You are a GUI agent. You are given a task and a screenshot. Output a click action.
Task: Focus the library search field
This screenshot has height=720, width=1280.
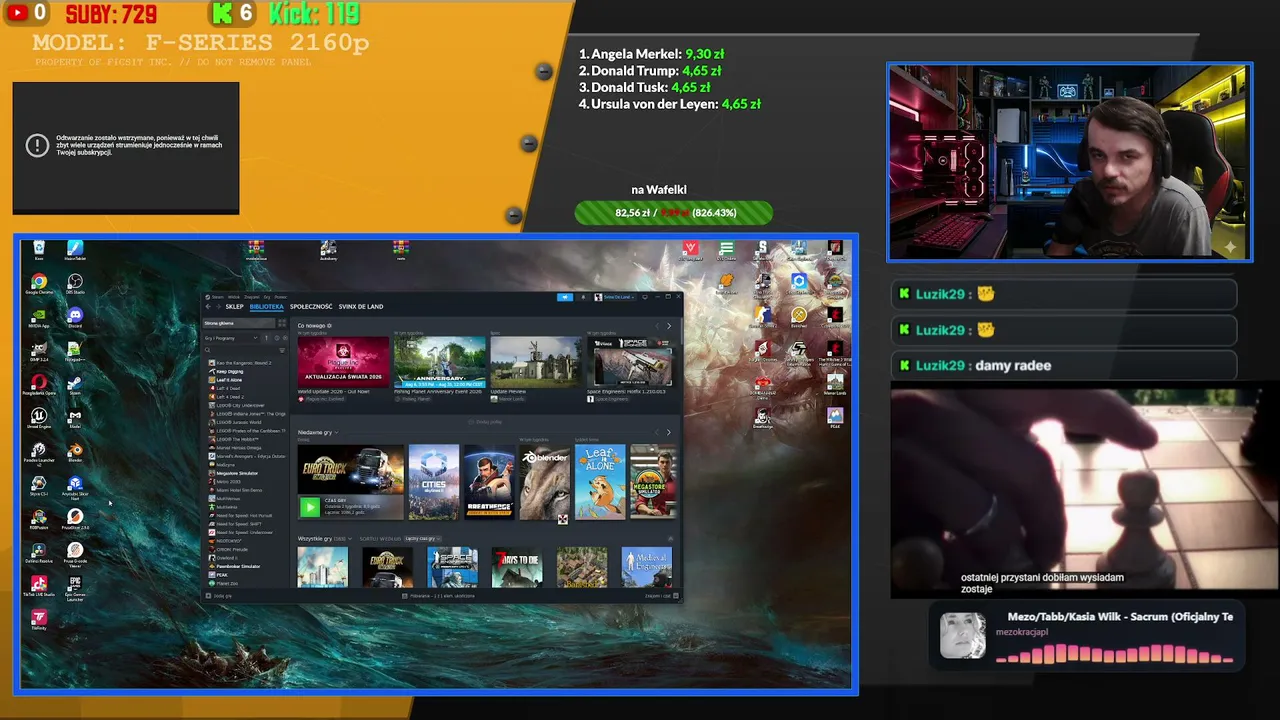tap(239, 350)
